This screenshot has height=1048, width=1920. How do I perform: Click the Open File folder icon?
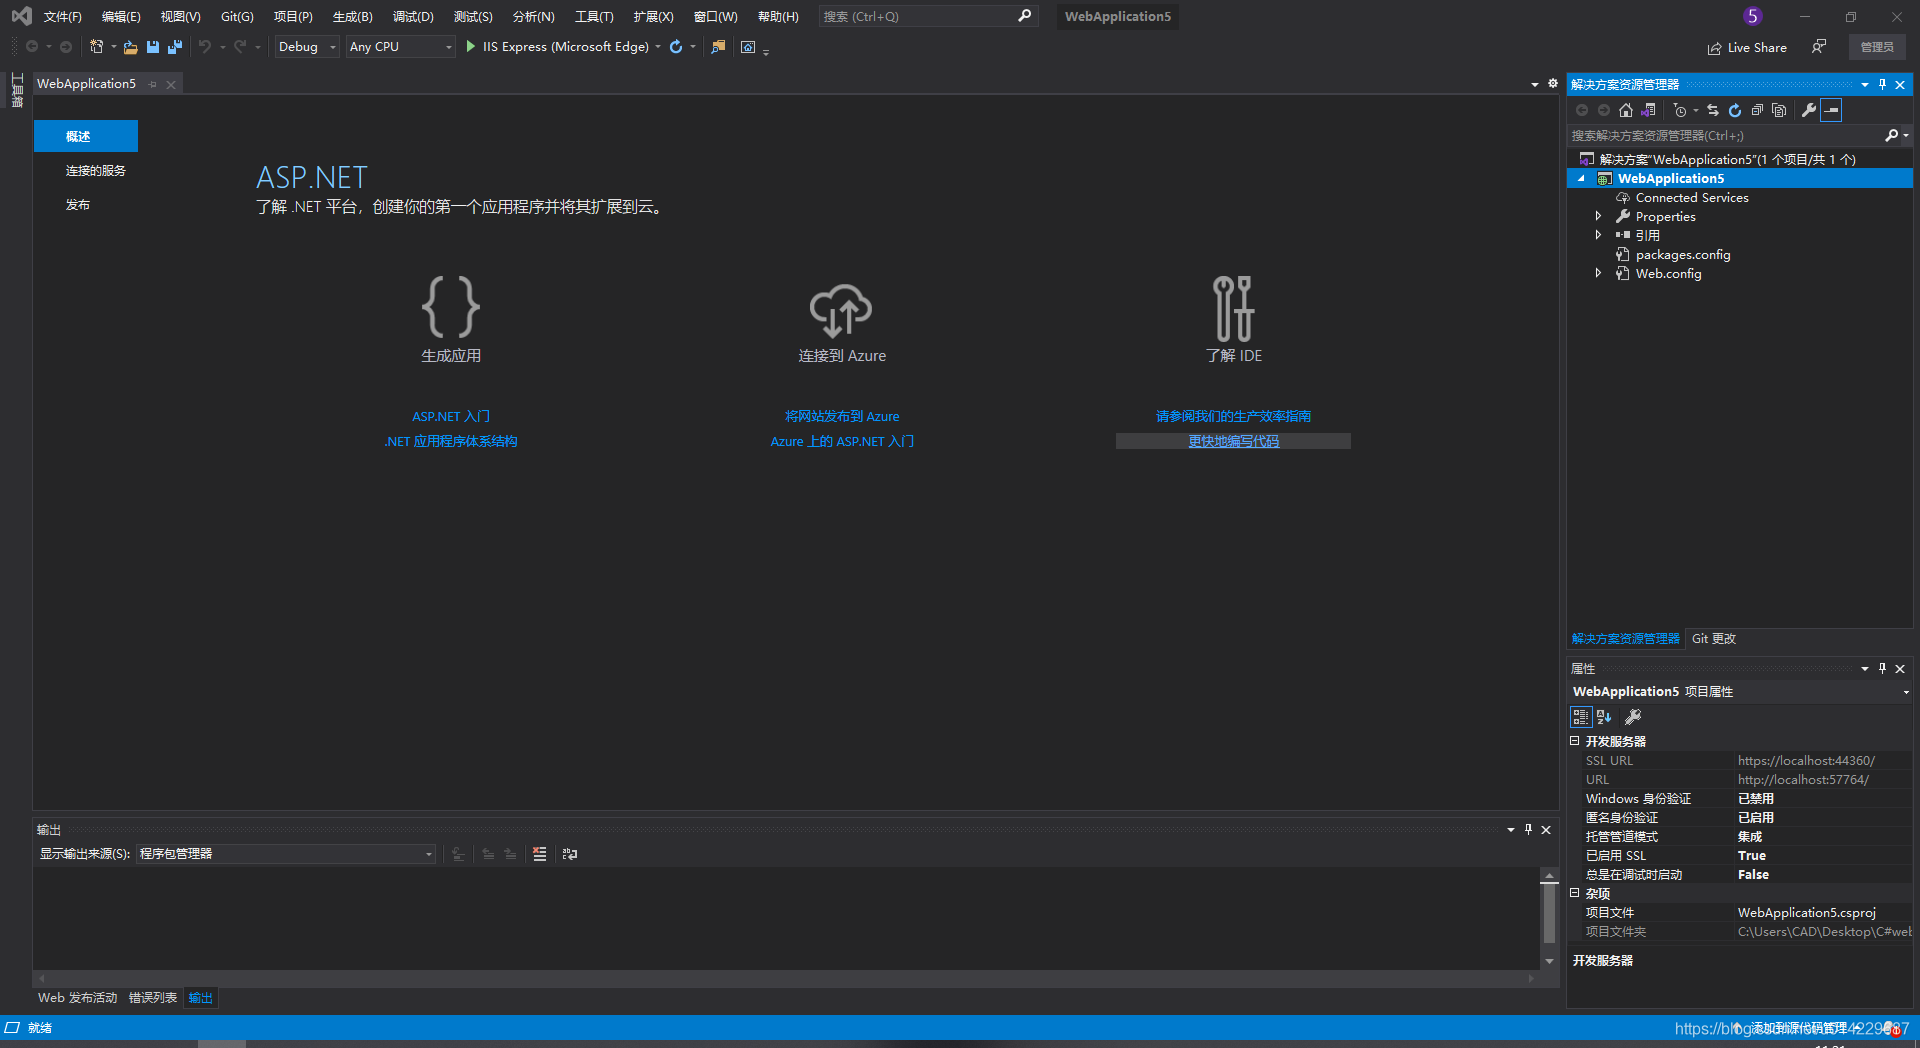coord(130,47)
